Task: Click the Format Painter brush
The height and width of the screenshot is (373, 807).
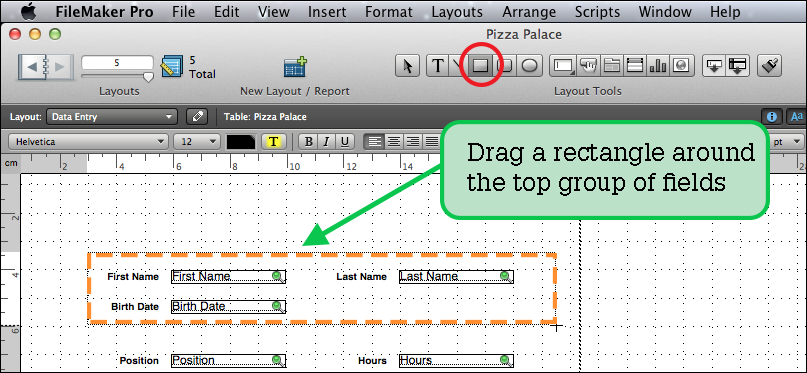Action: click(770, 66)
